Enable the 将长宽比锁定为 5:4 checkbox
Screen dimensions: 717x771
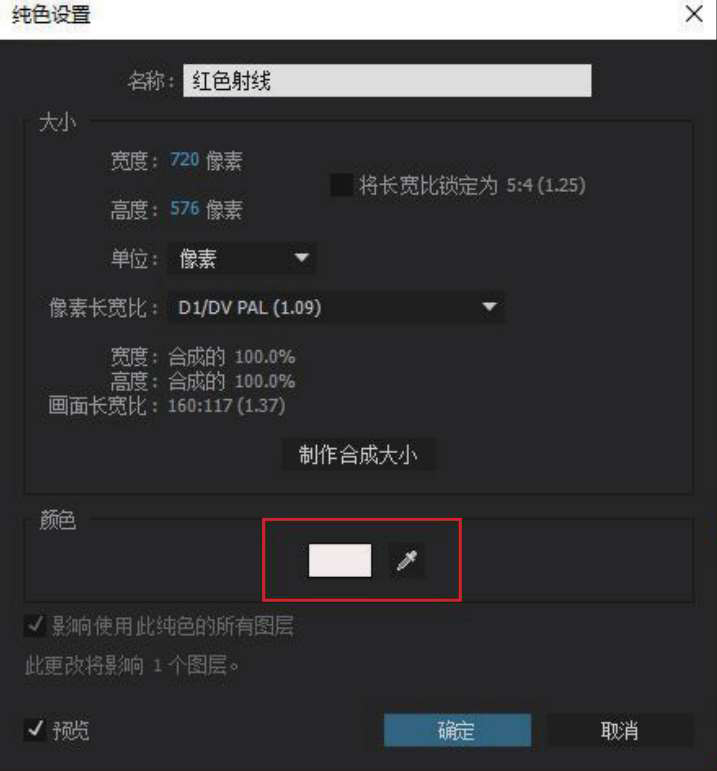[341, 185]
